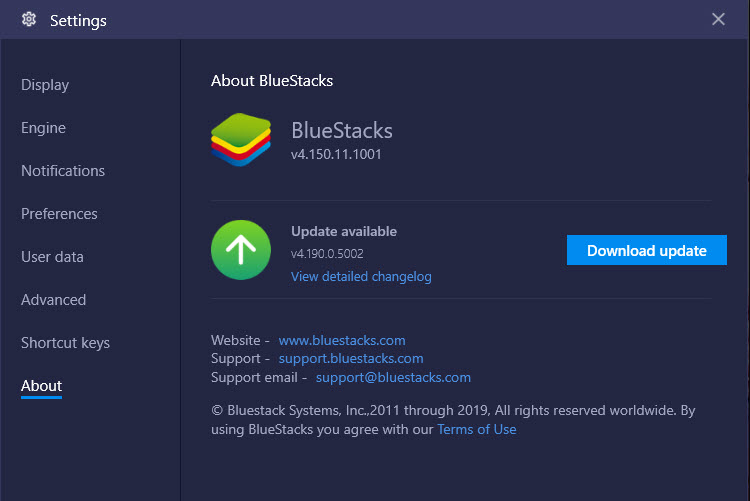Click the Settings title text
This screenshot has width=750, height=501.
click(78, 21)
